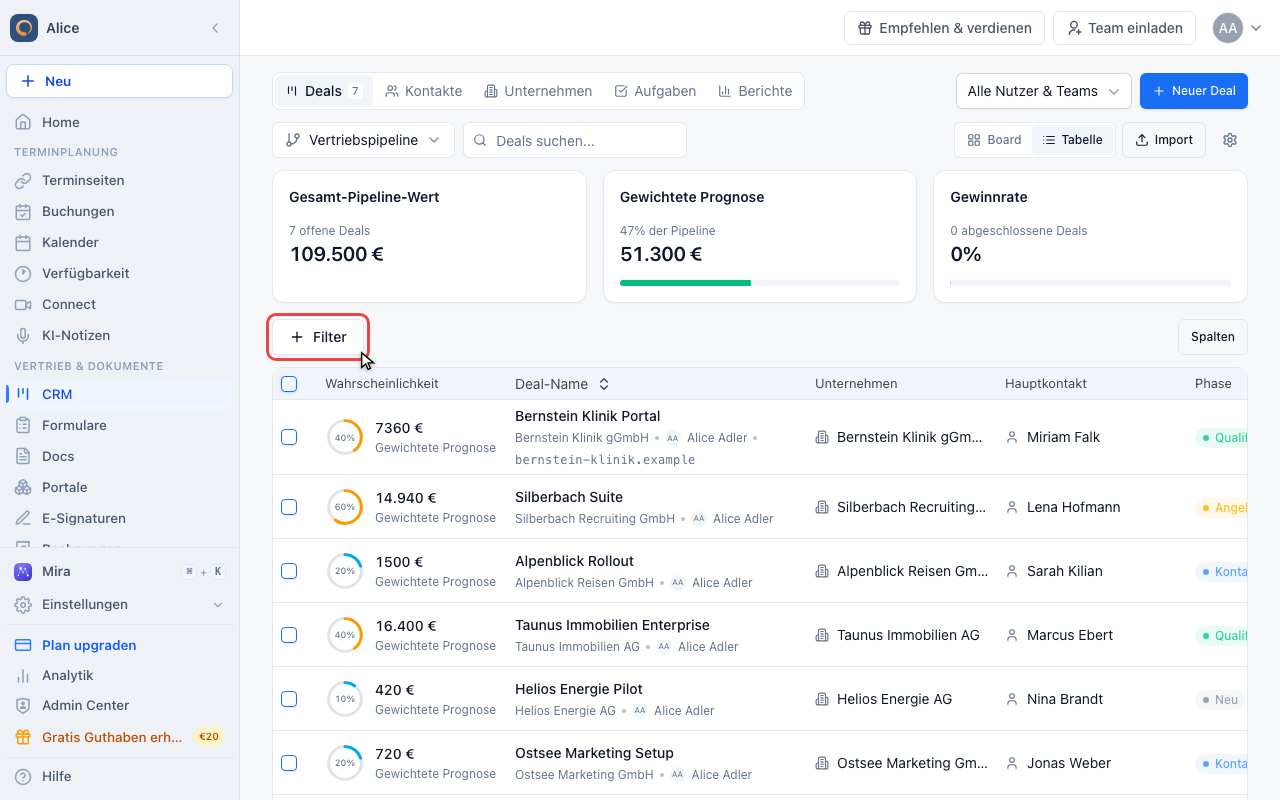
Task: Click the Verfügbarkeit clock icon
Action: pos(23,274)
